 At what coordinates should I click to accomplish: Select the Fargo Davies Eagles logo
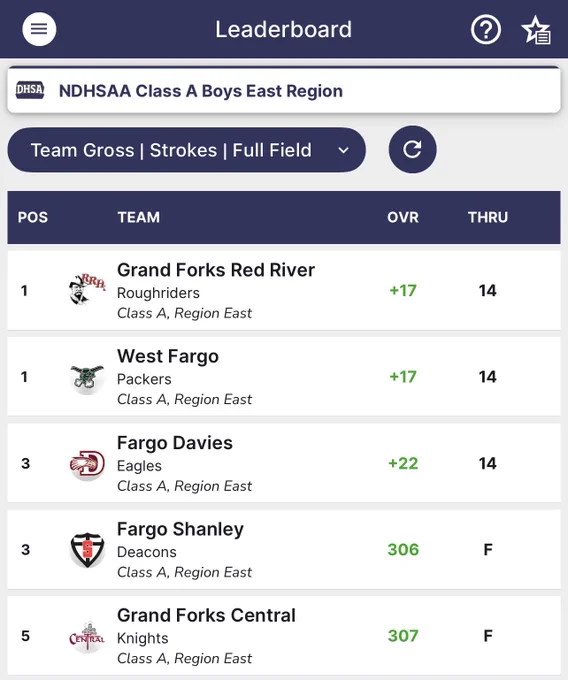coord(87,464)
